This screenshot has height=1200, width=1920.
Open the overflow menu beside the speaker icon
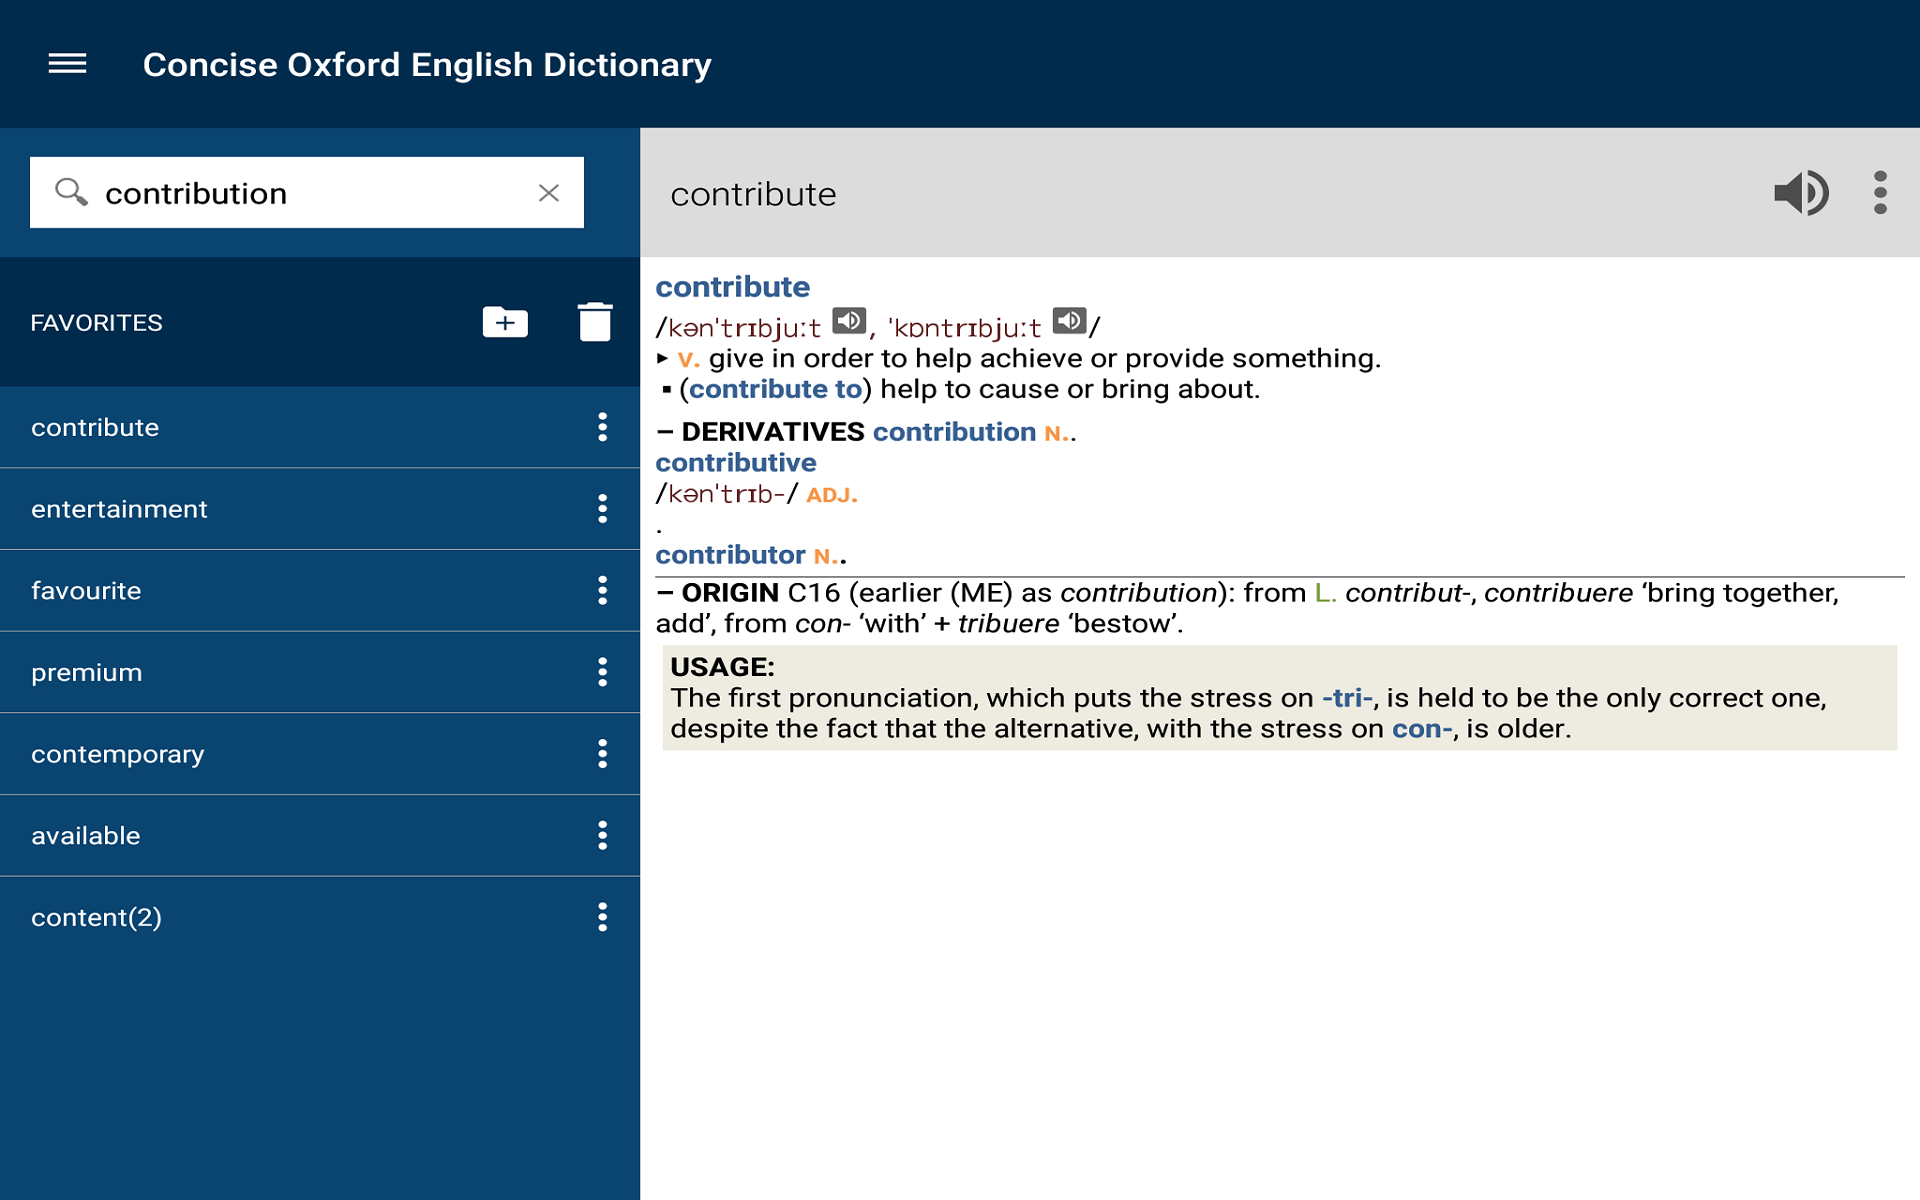coord(1881,193)
